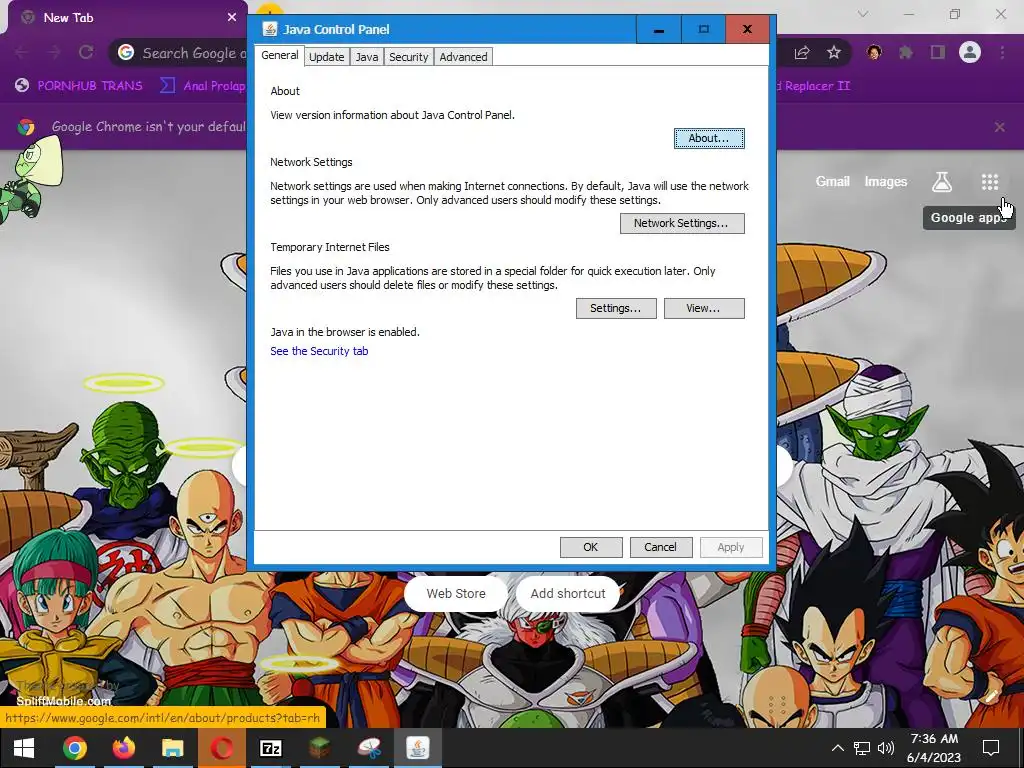Open network status tray icon
Image resolution: width=1024 pixels, height=768 pixels.
(x=862, y=748)
